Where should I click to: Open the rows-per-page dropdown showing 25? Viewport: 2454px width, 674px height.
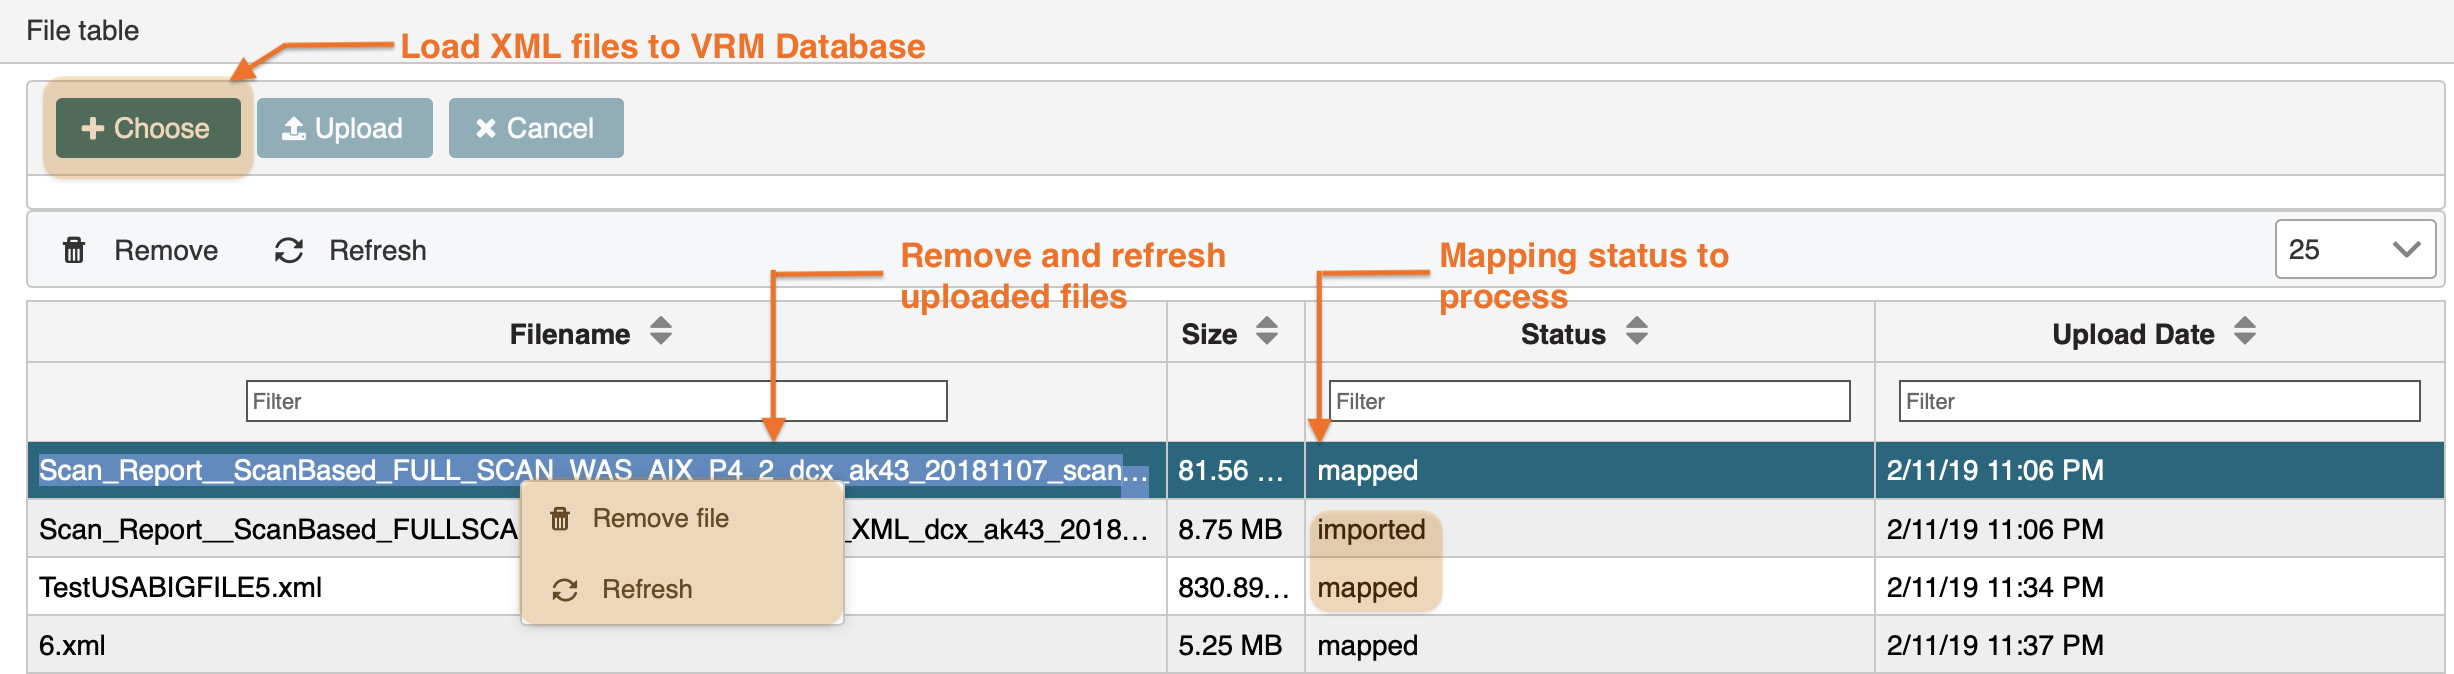(x=2354, y=250)
